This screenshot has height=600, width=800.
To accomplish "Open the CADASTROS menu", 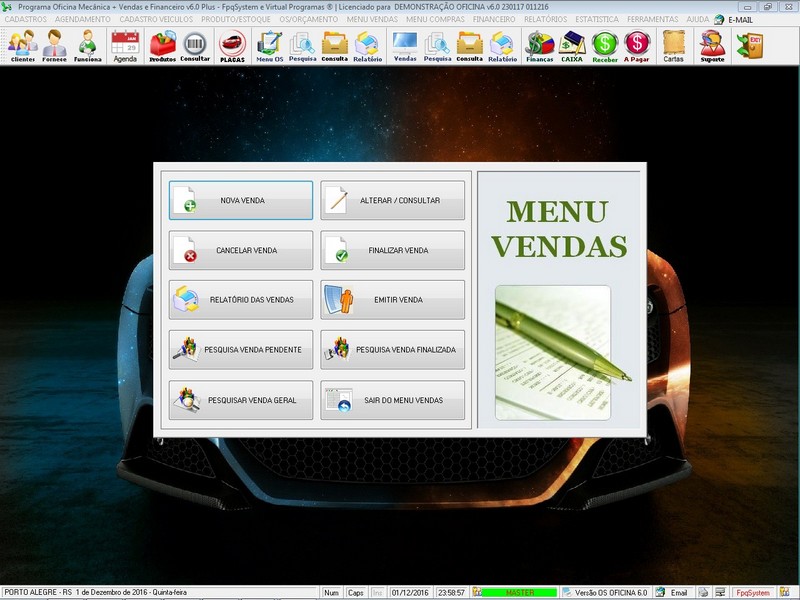I will coord(26,19).
